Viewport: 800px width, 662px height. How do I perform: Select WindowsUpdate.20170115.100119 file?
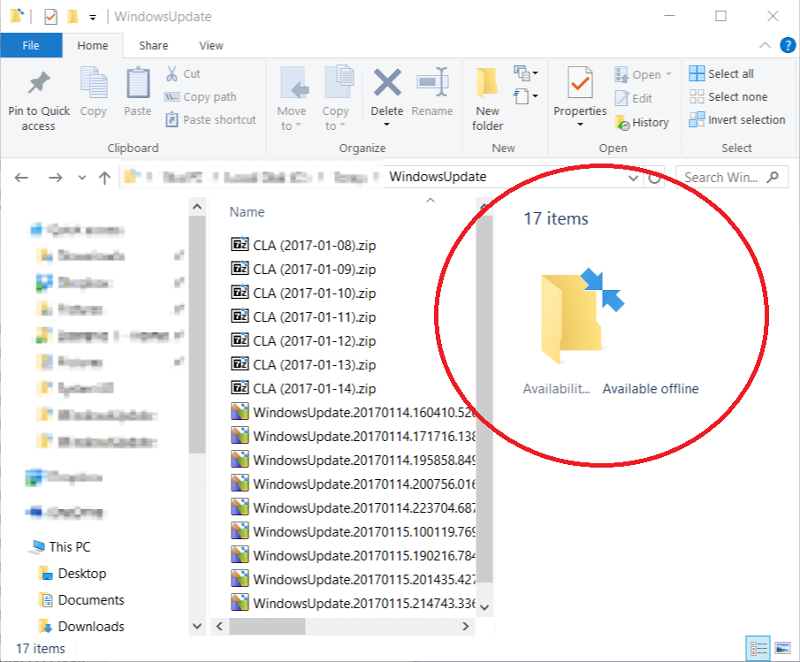point(353,531)
